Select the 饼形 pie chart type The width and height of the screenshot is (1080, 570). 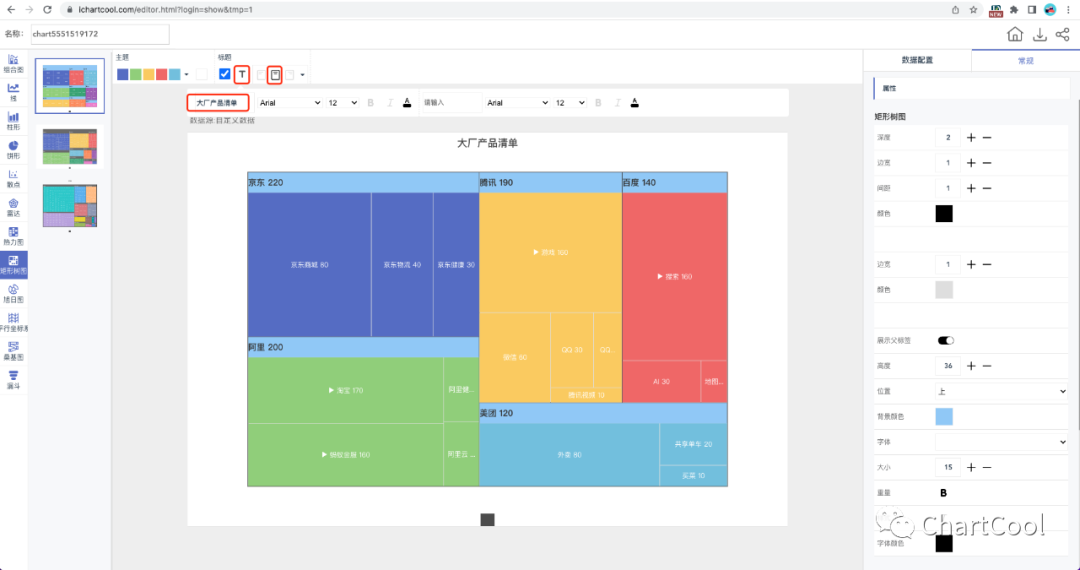tap(13, 149)
